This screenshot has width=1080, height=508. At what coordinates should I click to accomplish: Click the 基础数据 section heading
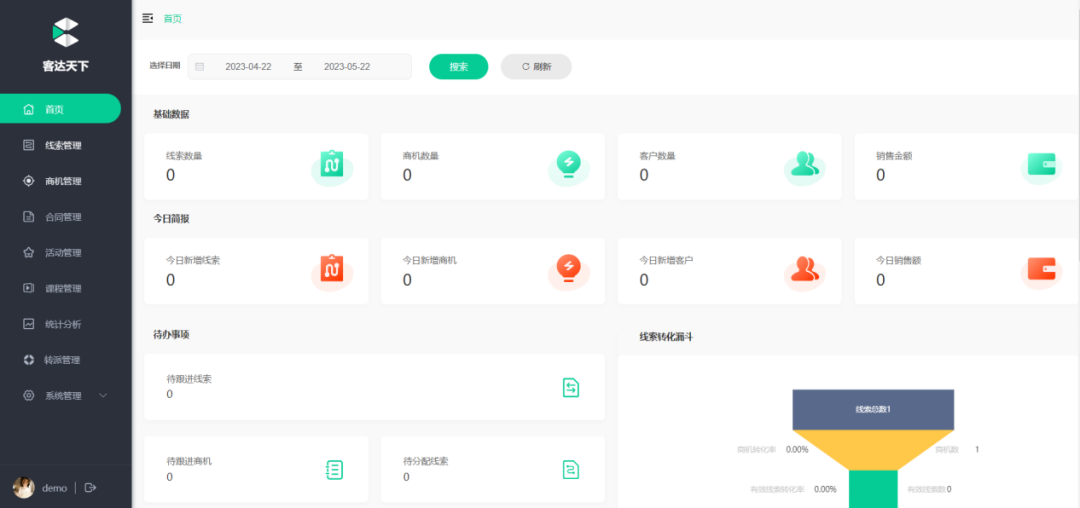pyautogui.click(x=171, y=114)
